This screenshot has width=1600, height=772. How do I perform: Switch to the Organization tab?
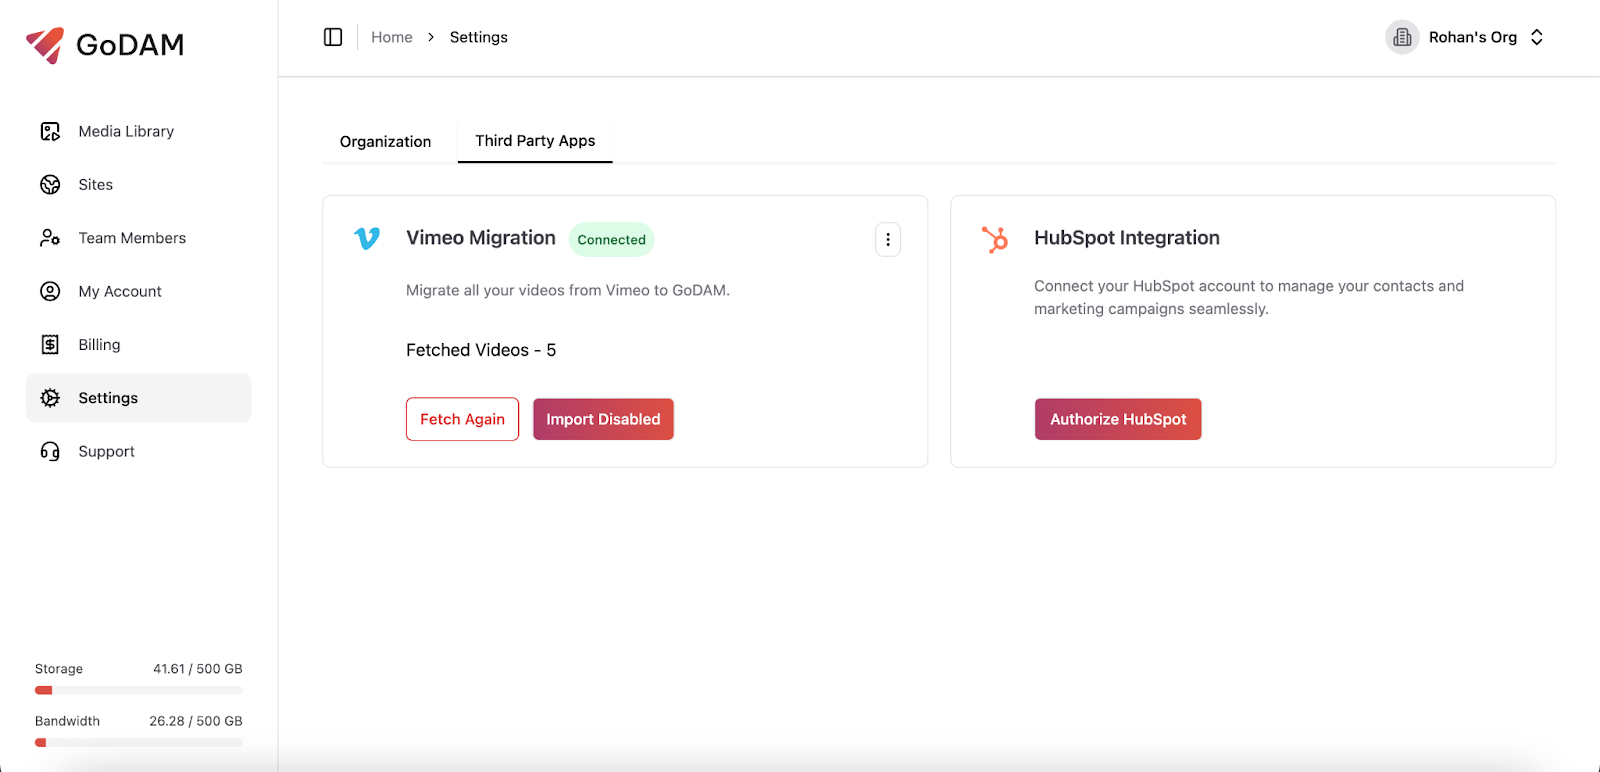coord(385,142)
